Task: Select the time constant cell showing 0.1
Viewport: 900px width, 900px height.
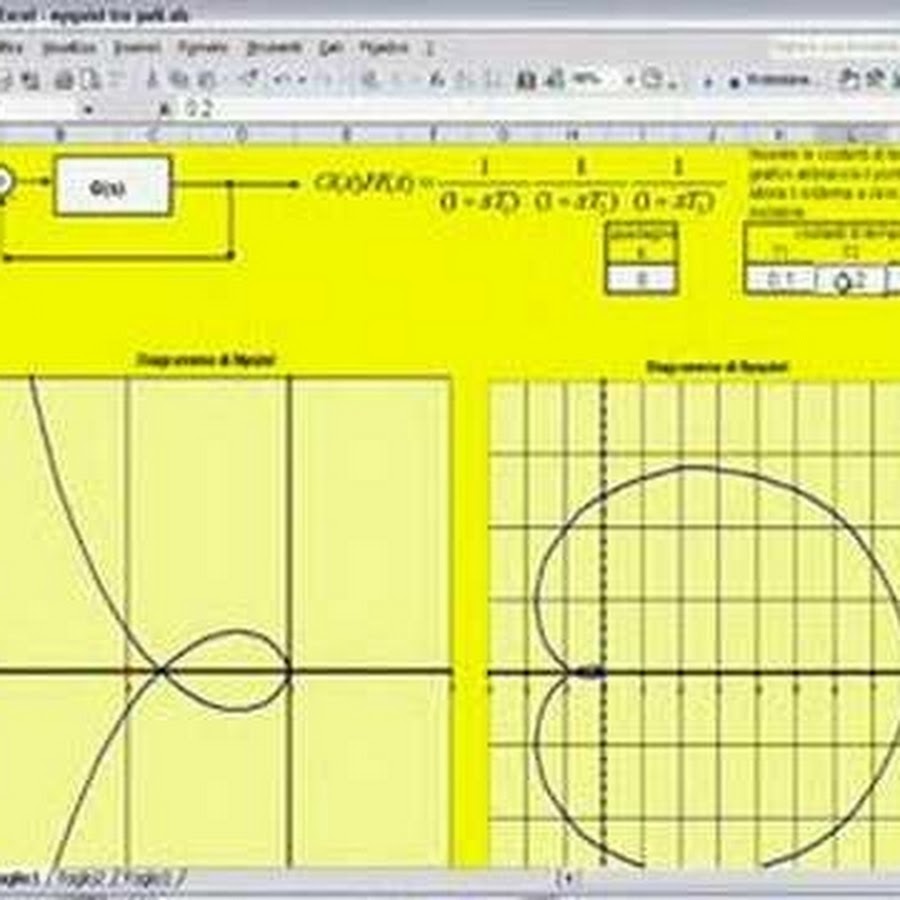Action: [780, 281]
